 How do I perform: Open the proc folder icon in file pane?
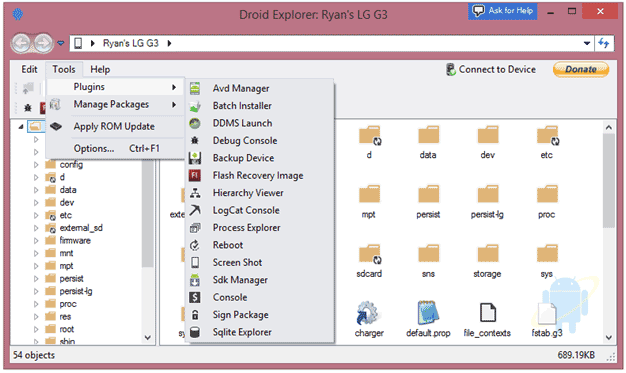(x=547, y=194)
